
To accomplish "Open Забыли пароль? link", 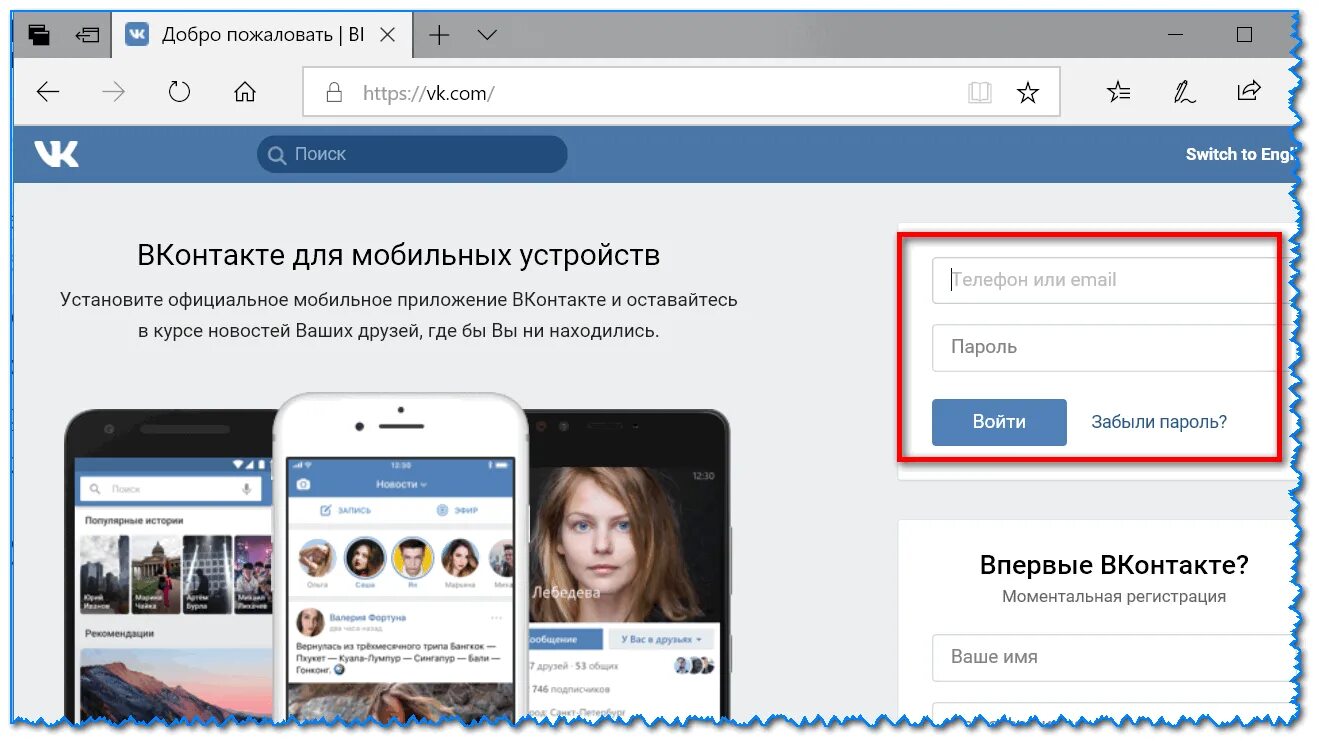I will pyautogui.click(x=1159, y=422).
